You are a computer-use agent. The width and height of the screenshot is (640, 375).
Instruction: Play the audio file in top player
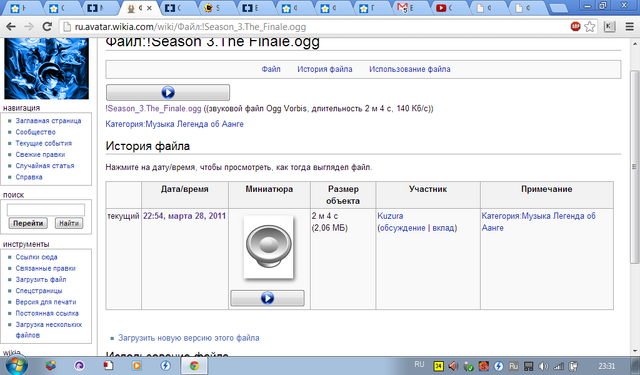pos(168,92)
